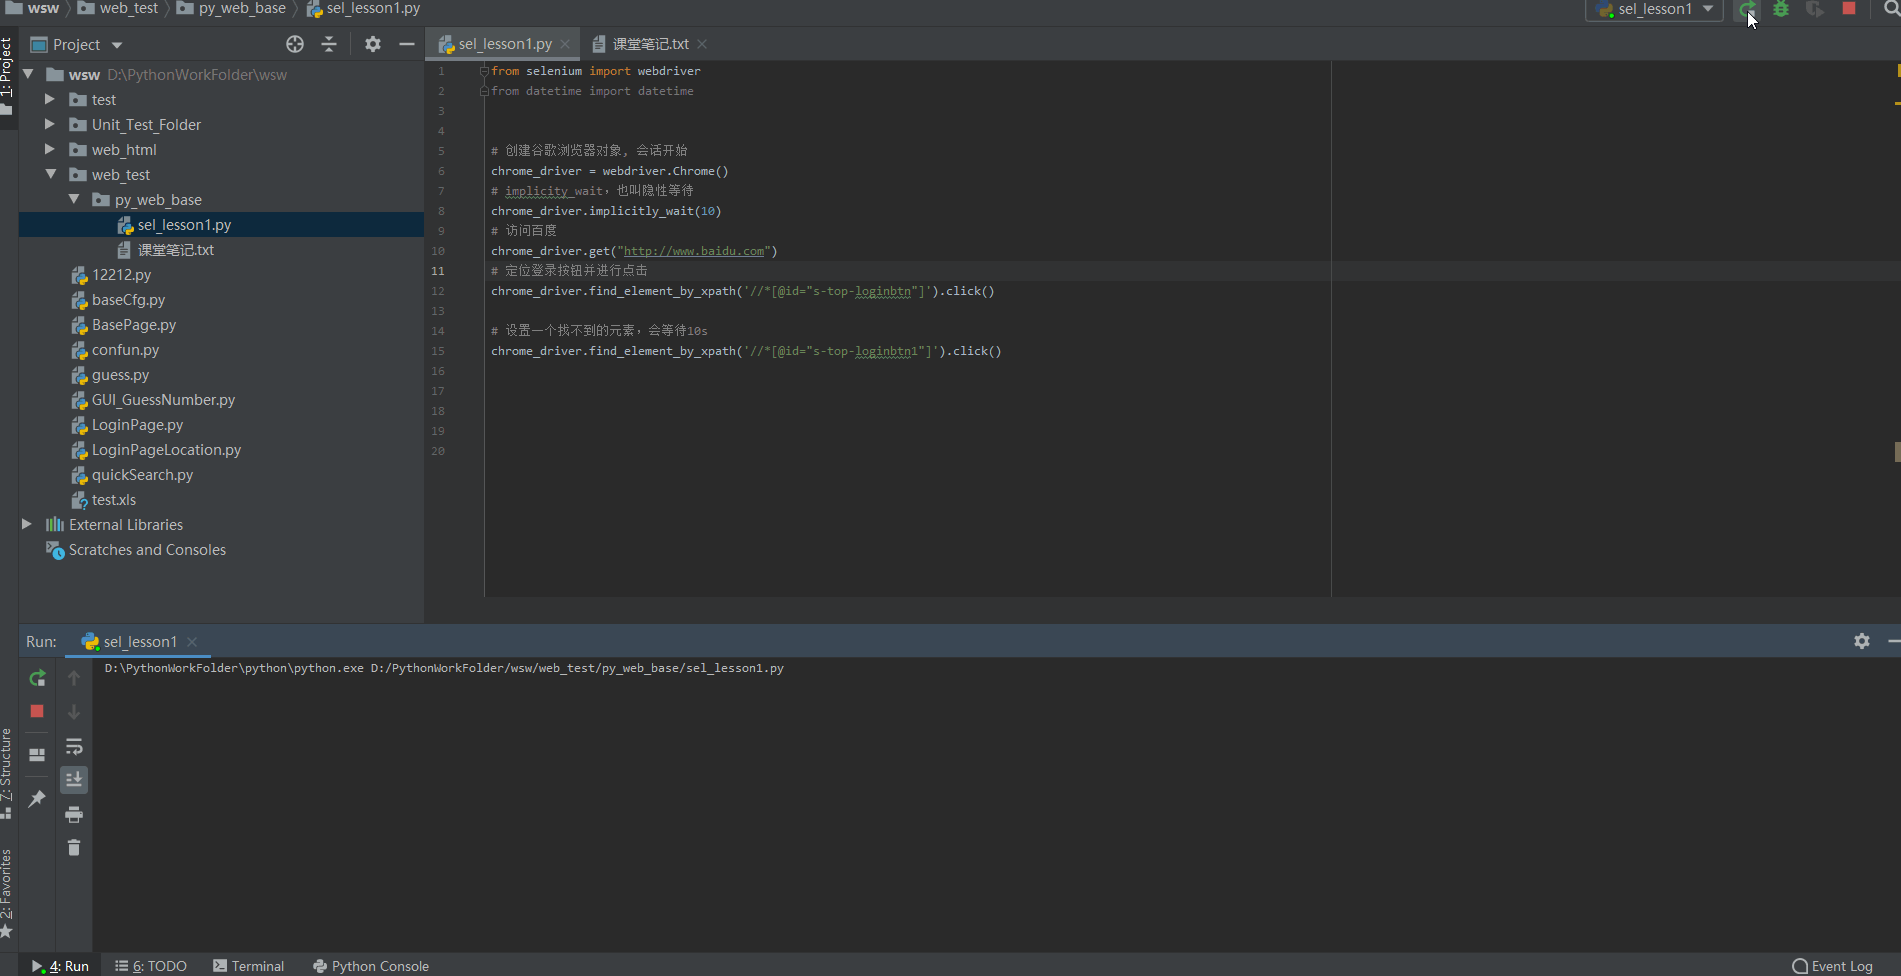Select the sel_lesson1.py editor tab

coord(504,44)
